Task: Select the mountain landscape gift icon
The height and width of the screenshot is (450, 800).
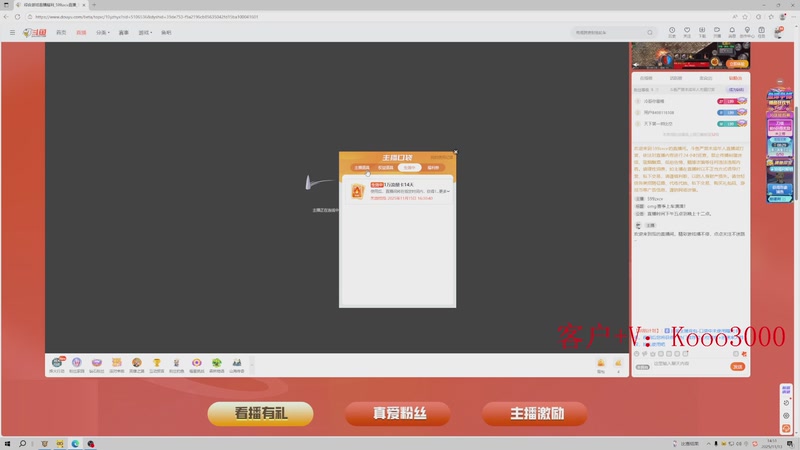Action: (237, 363)
